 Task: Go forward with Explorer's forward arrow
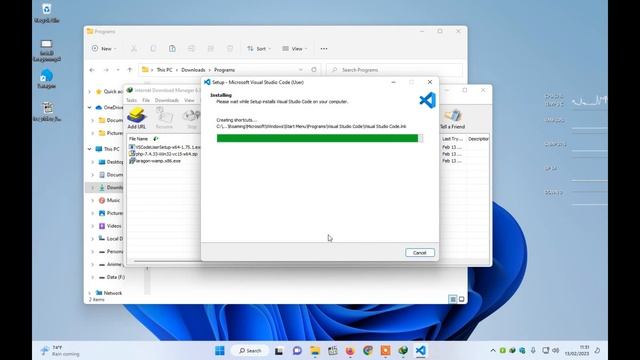[106, 70]
